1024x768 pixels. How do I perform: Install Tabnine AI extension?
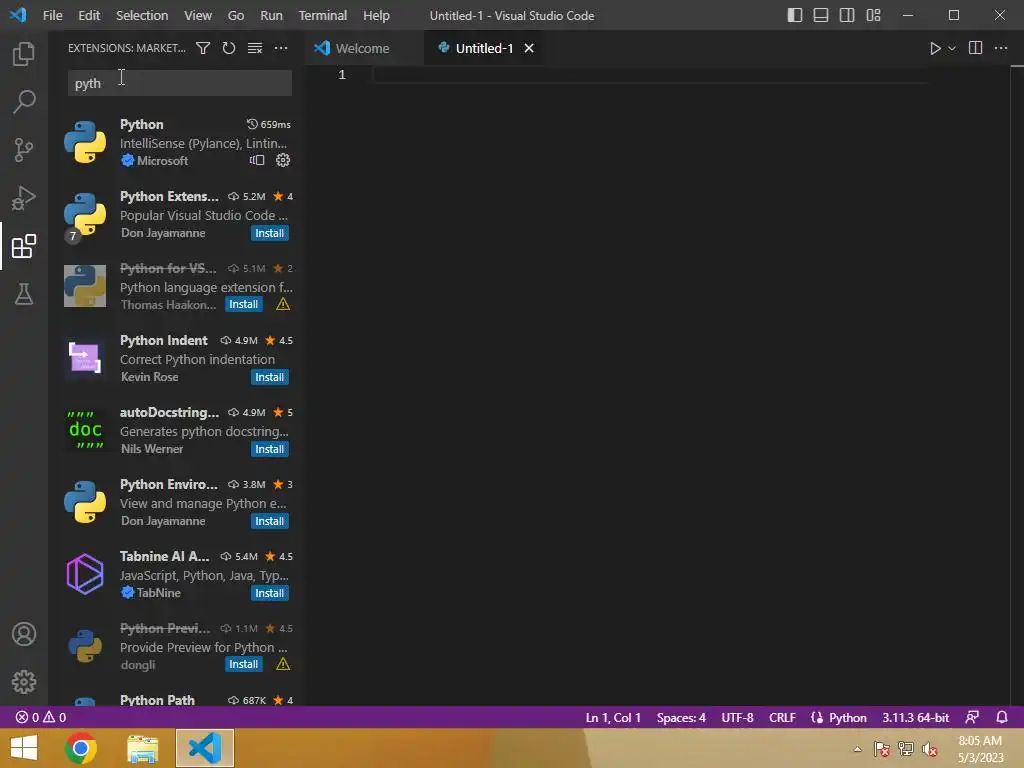coord(269,593)
